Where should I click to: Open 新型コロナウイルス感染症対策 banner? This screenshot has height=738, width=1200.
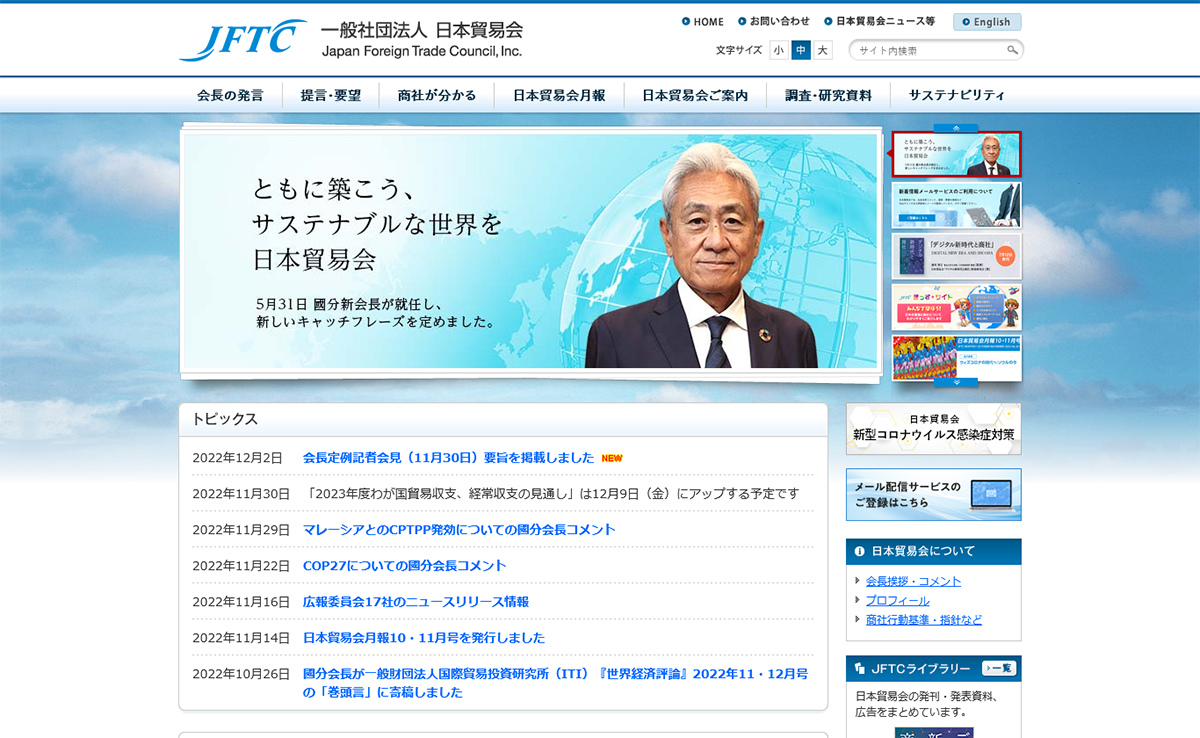tap(934, 429)
